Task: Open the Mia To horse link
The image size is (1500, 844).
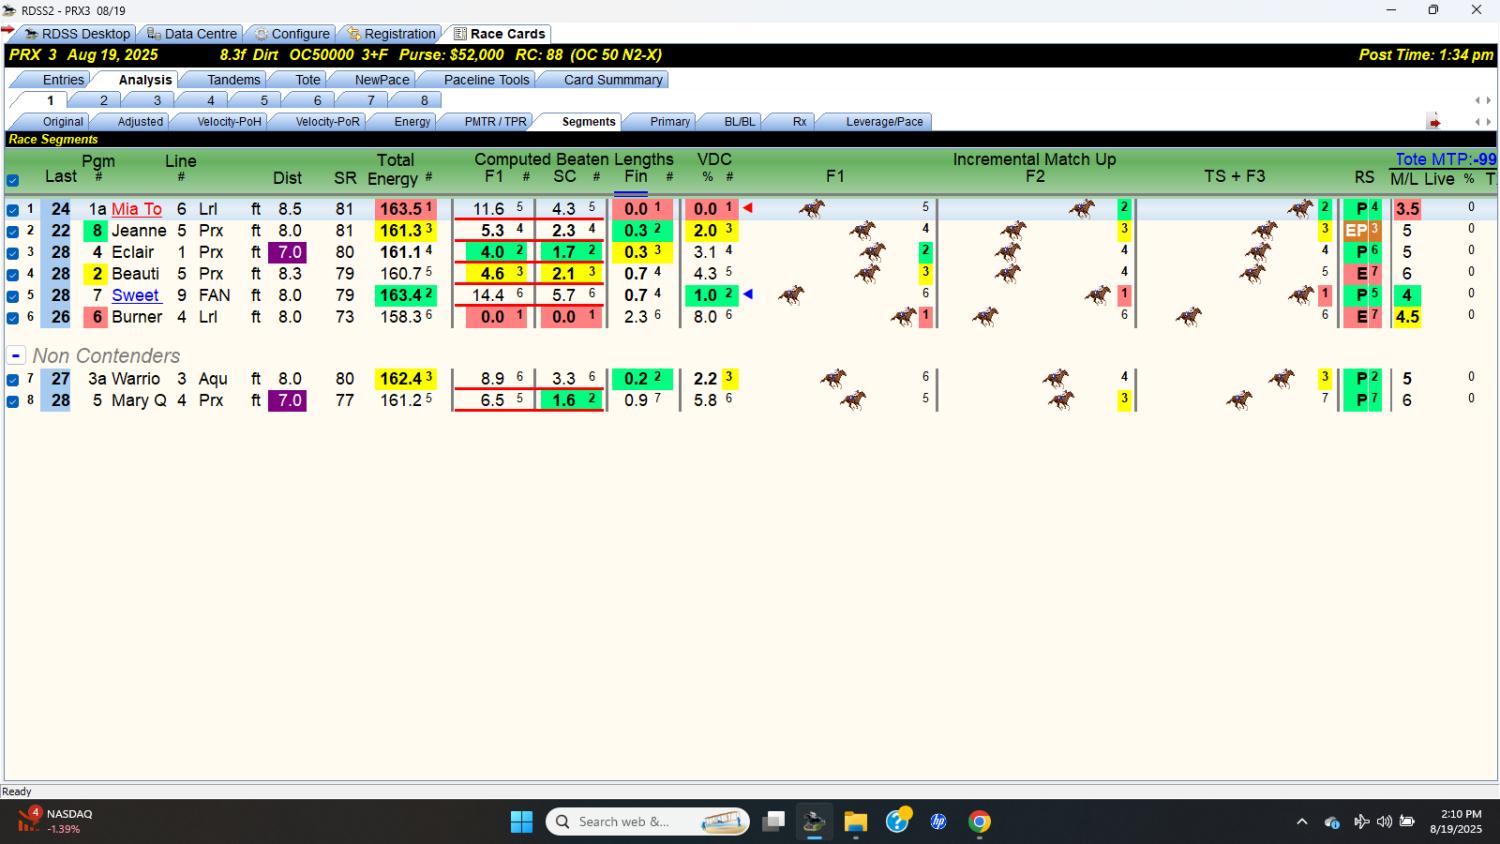Action: coord(136,209)
